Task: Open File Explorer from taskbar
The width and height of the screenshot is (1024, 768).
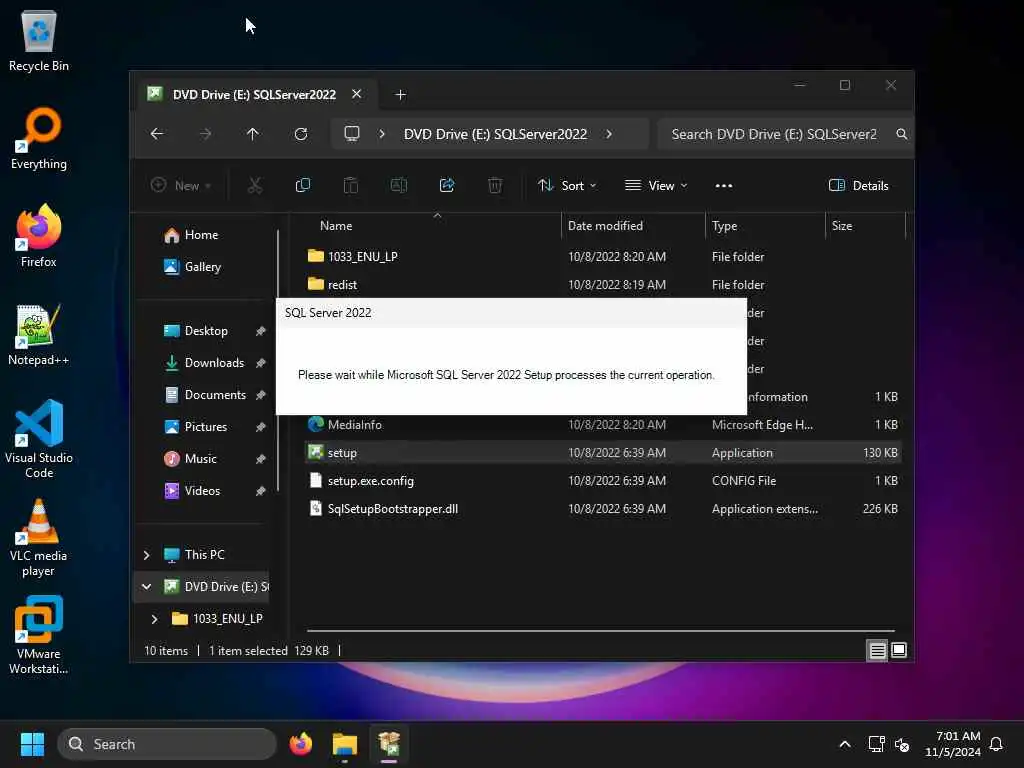Action: point(345,744)
